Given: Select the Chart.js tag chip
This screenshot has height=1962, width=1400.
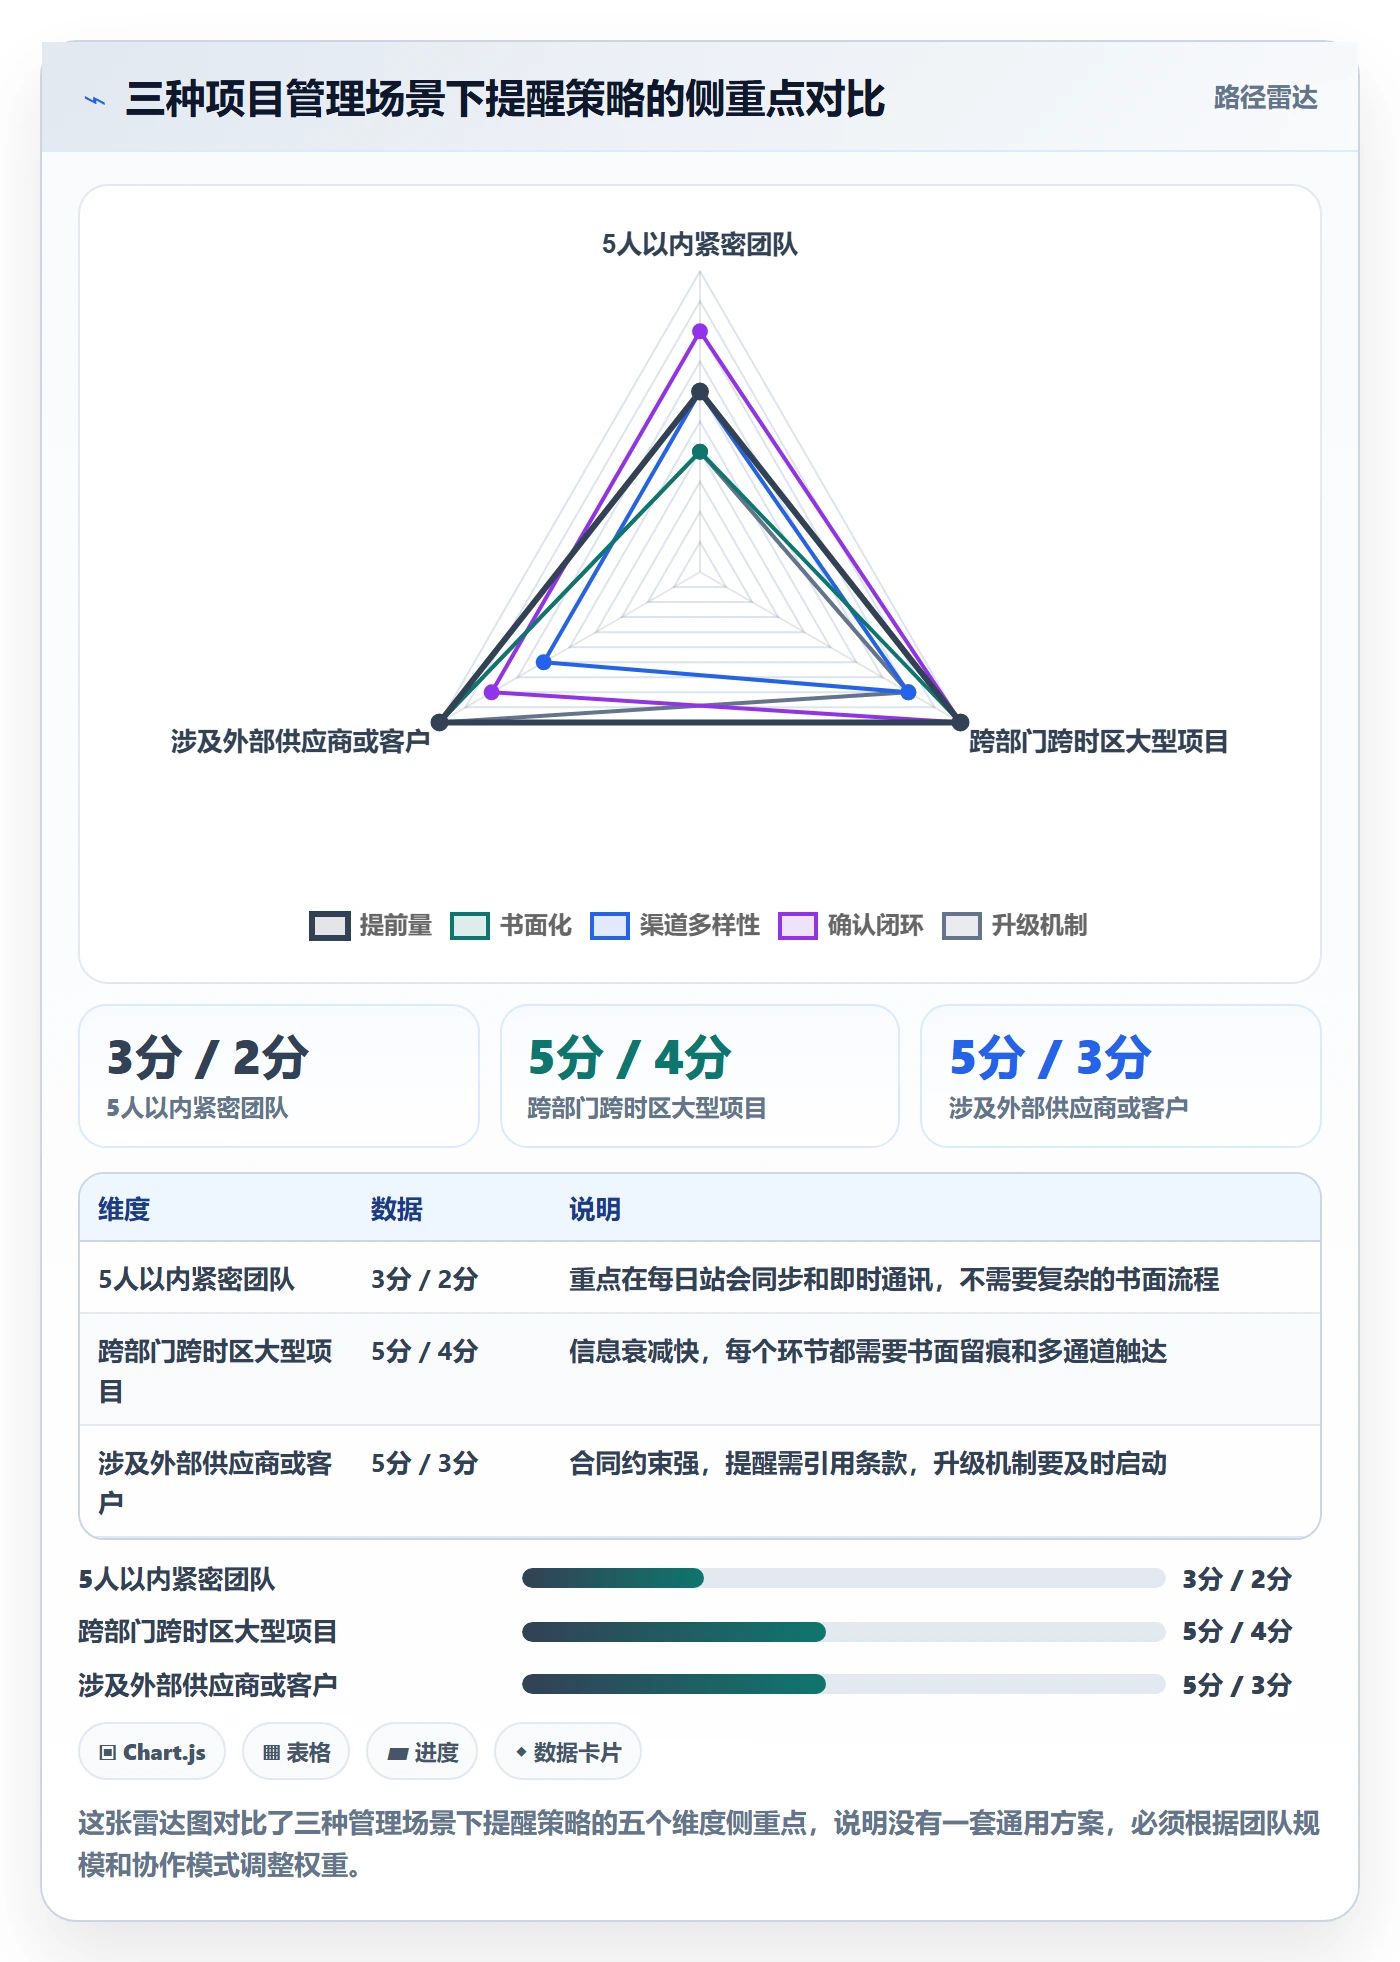Looking at the screenshot, I should click(x=152, y=1752).
